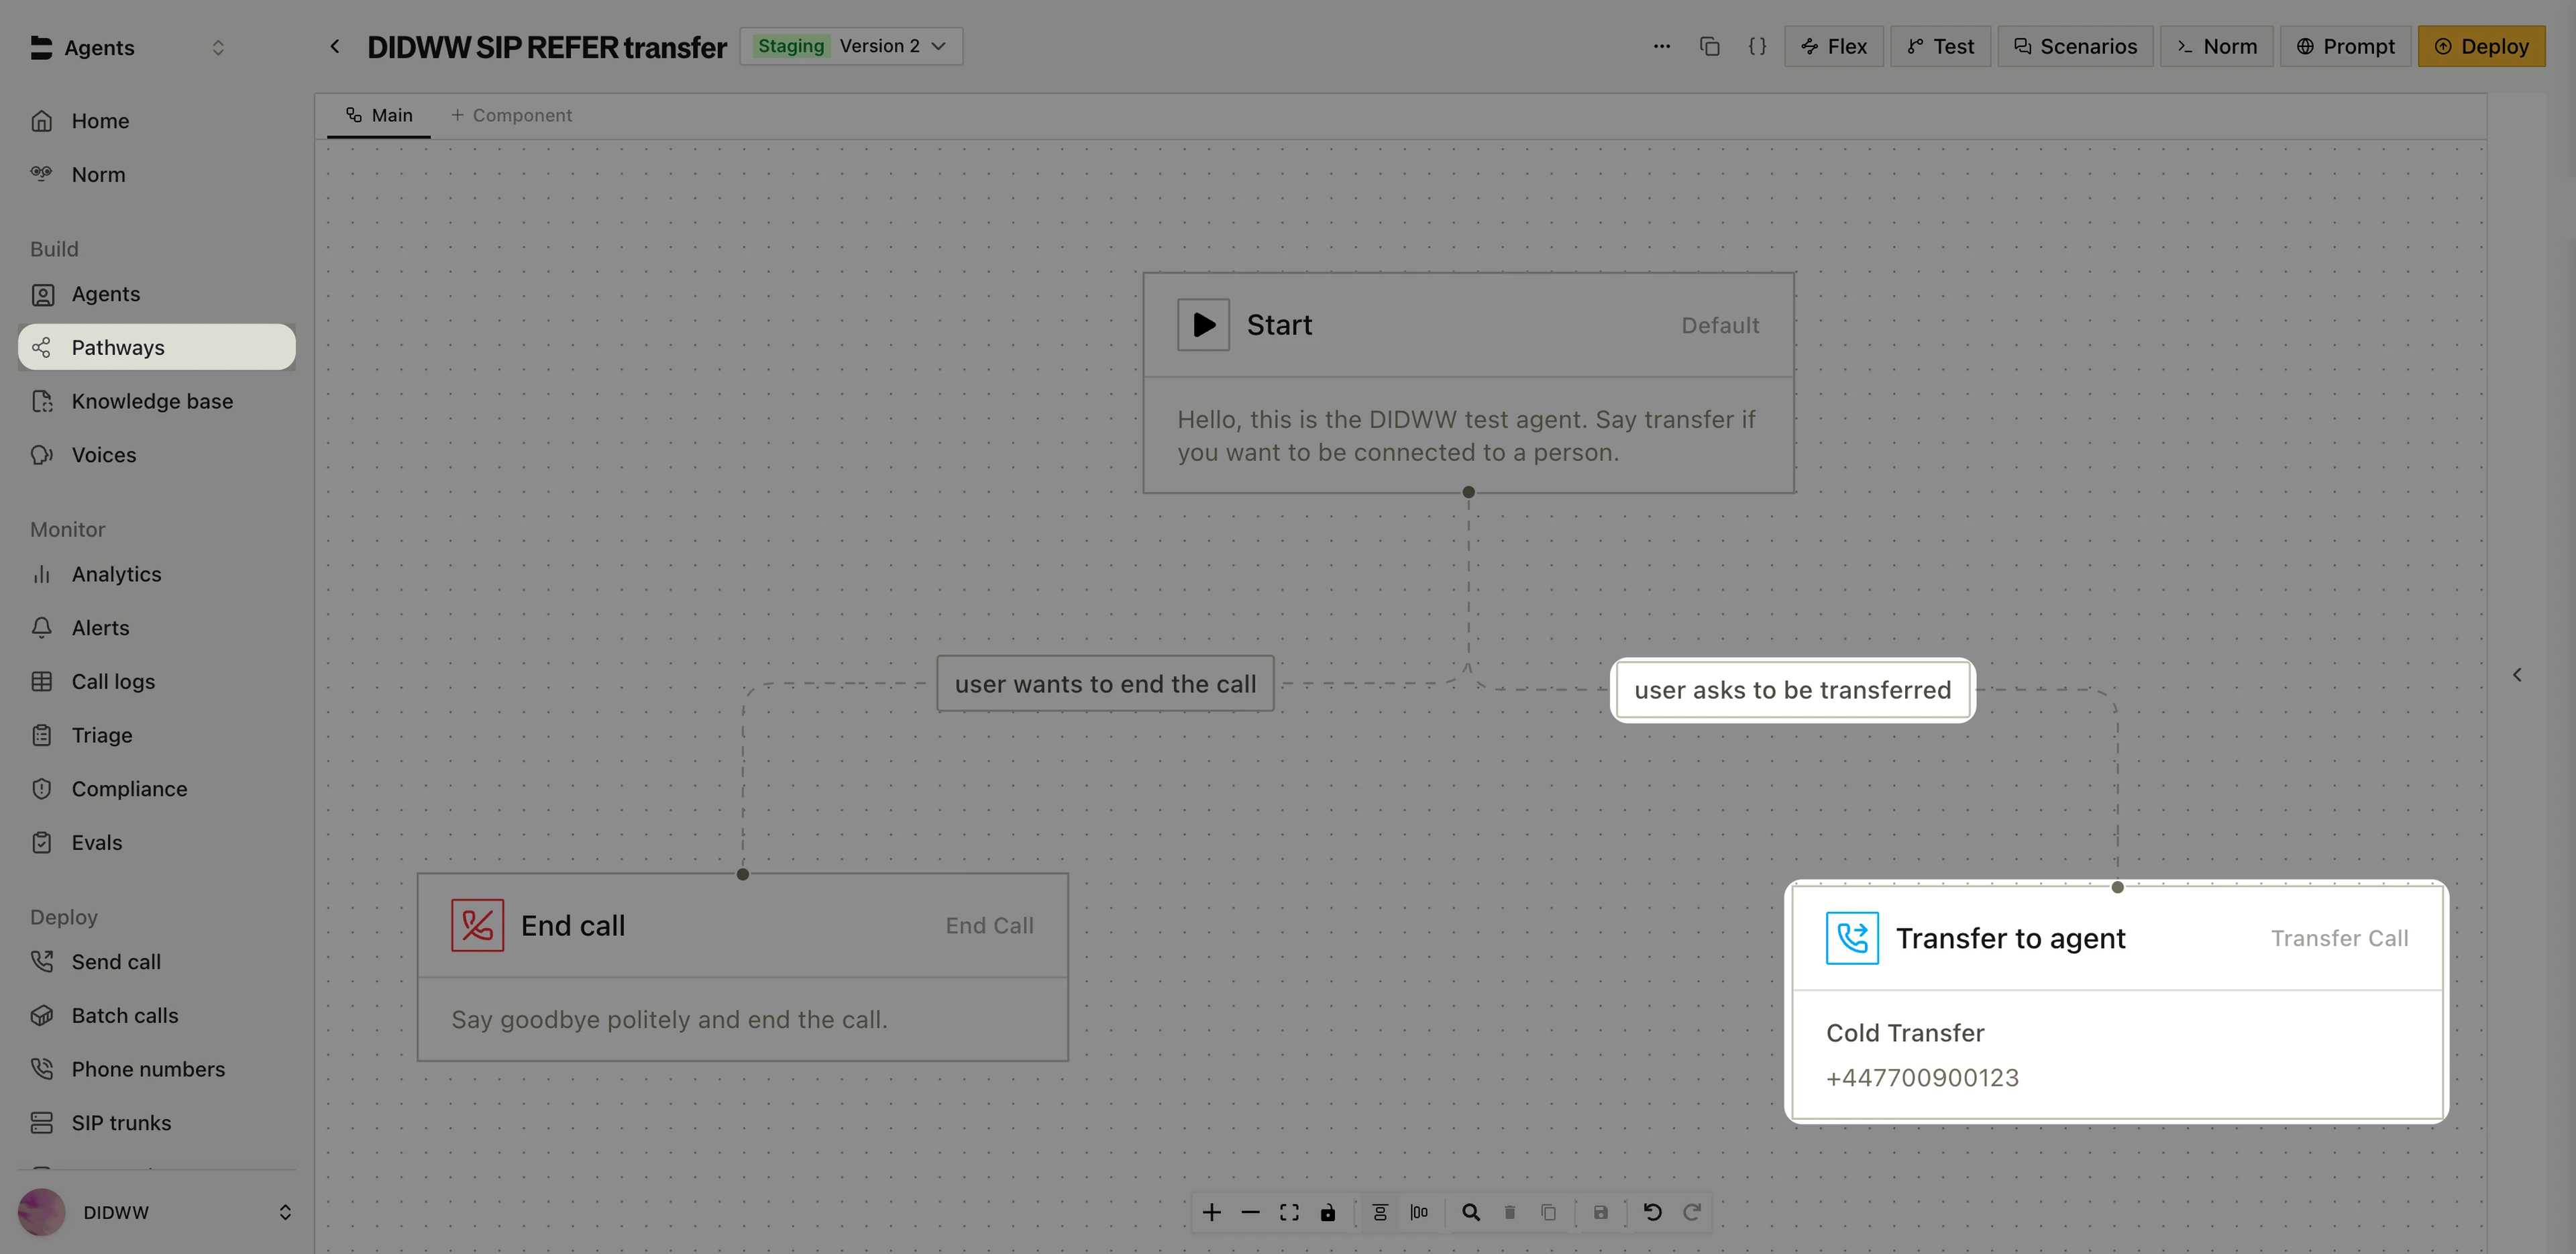2576x1254 pixels.
Task: Expand the DIDWW account menu
Action: (x=156, y=1212)
